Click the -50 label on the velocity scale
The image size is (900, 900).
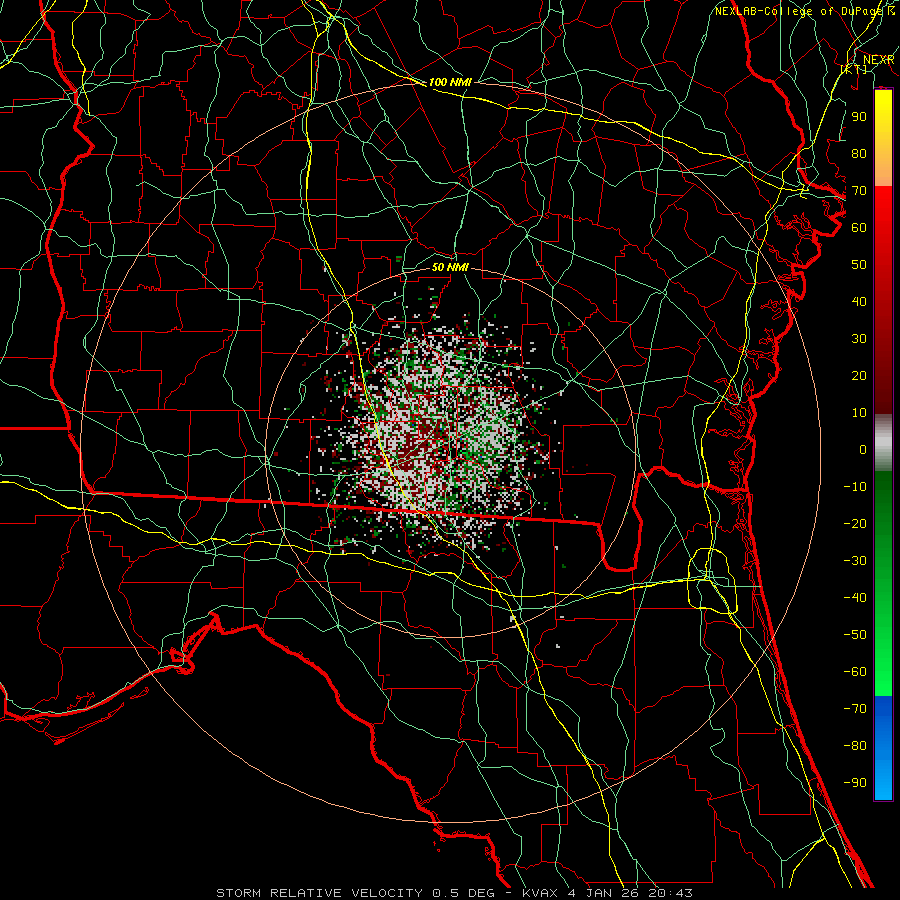click(x=855, y=635)
